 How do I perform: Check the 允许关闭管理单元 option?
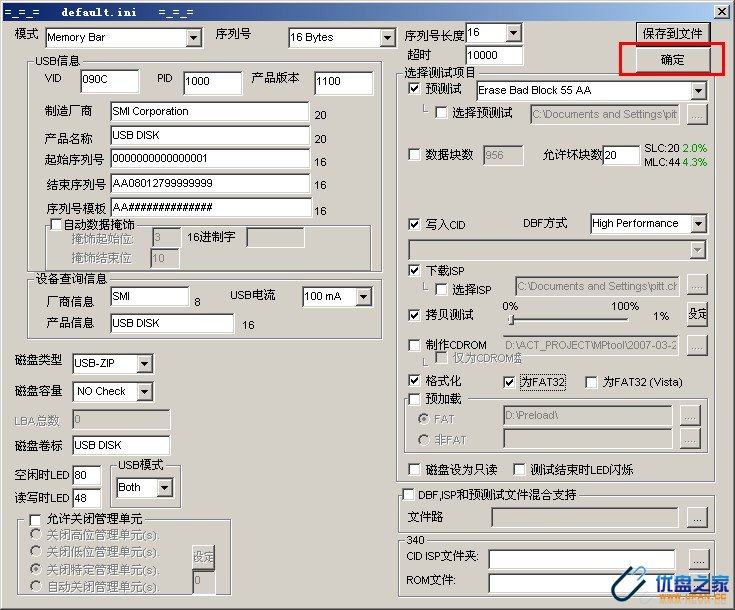36,519
